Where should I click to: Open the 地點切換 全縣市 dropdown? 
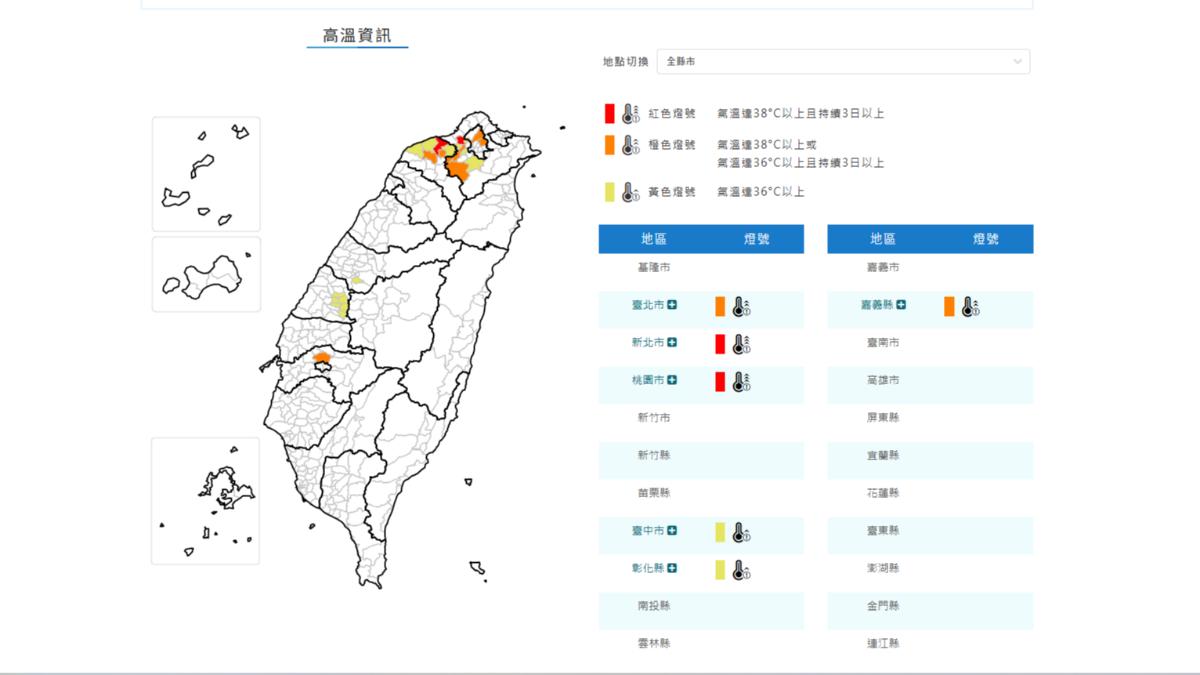click(x=842, y=62)
